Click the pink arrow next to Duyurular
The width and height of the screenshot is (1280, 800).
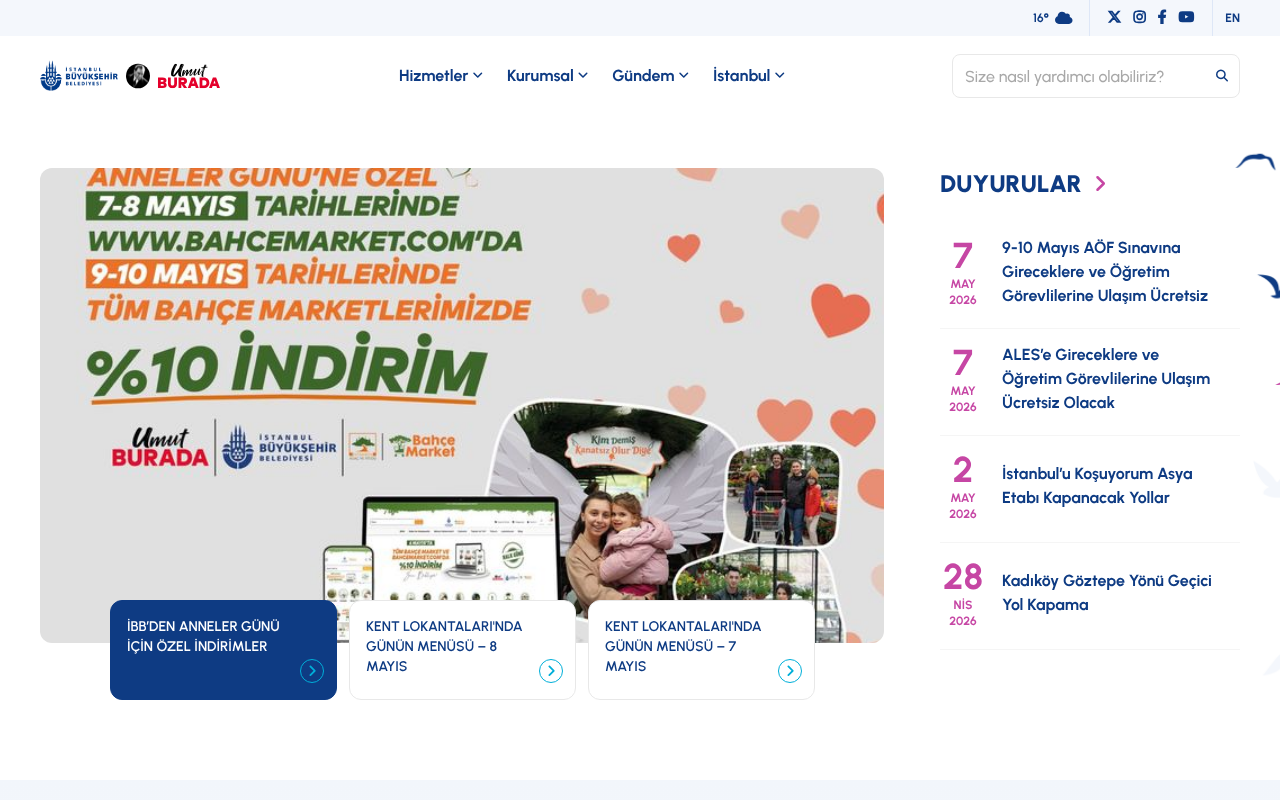[1101, 184]
